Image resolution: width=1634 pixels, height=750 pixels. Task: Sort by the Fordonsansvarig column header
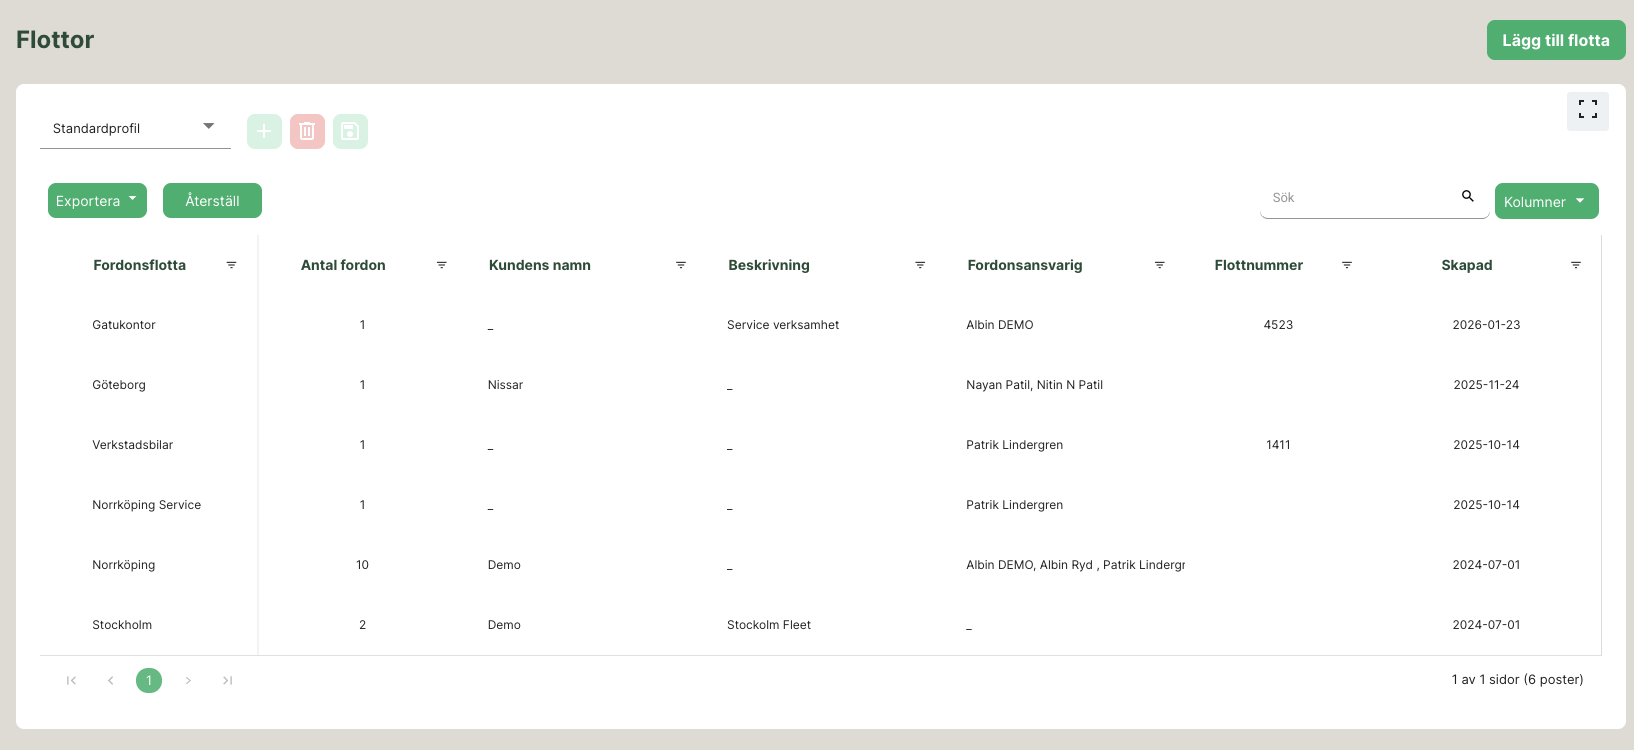click(x=1024, y=265)
